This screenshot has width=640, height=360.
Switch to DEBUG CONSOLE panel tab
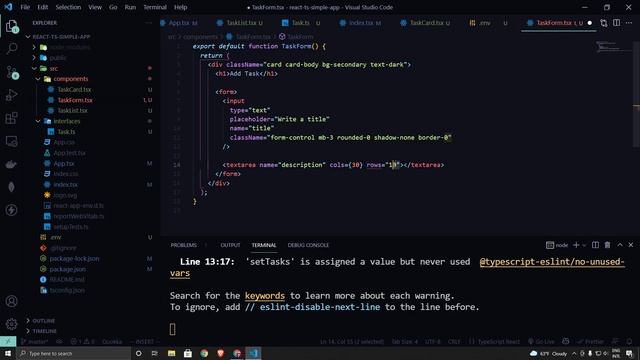(x=308, y=245)
